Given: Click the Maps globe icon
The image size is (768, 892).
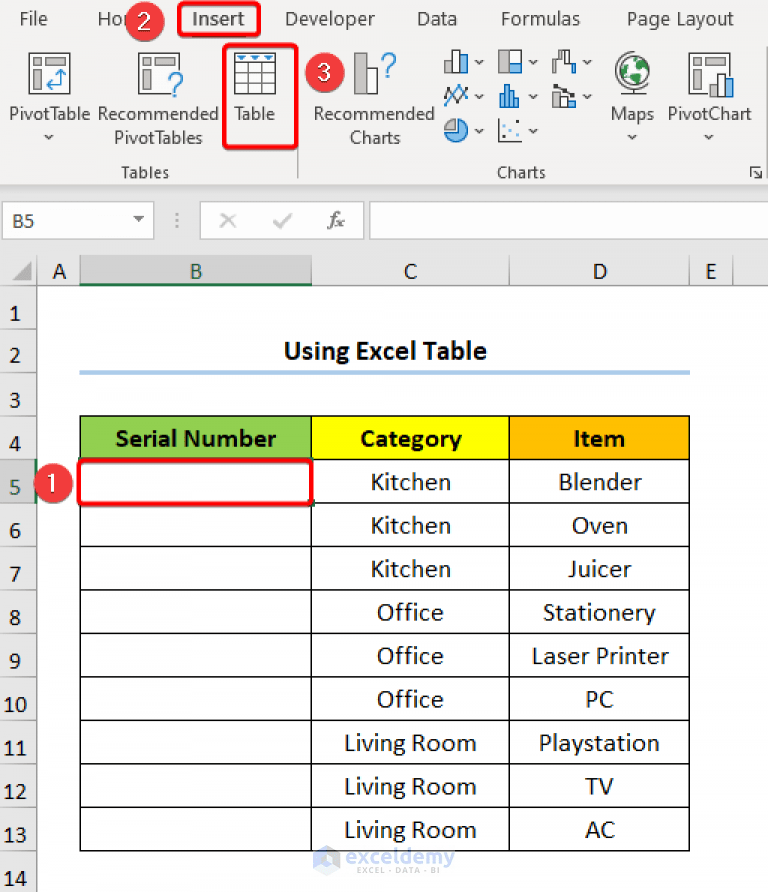Looking at the screenshot, I should pos(632,73).
